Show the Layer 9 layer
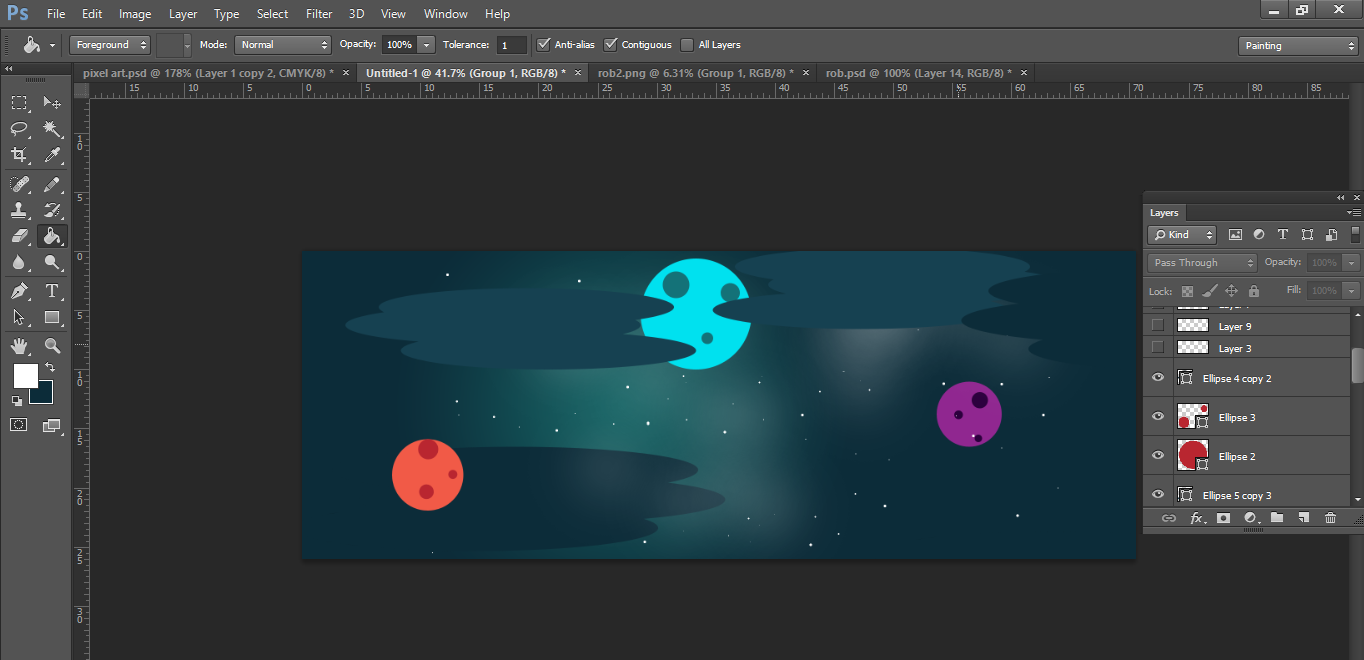The width and height of the screenshot is (1364, 660). [1158, 326]
